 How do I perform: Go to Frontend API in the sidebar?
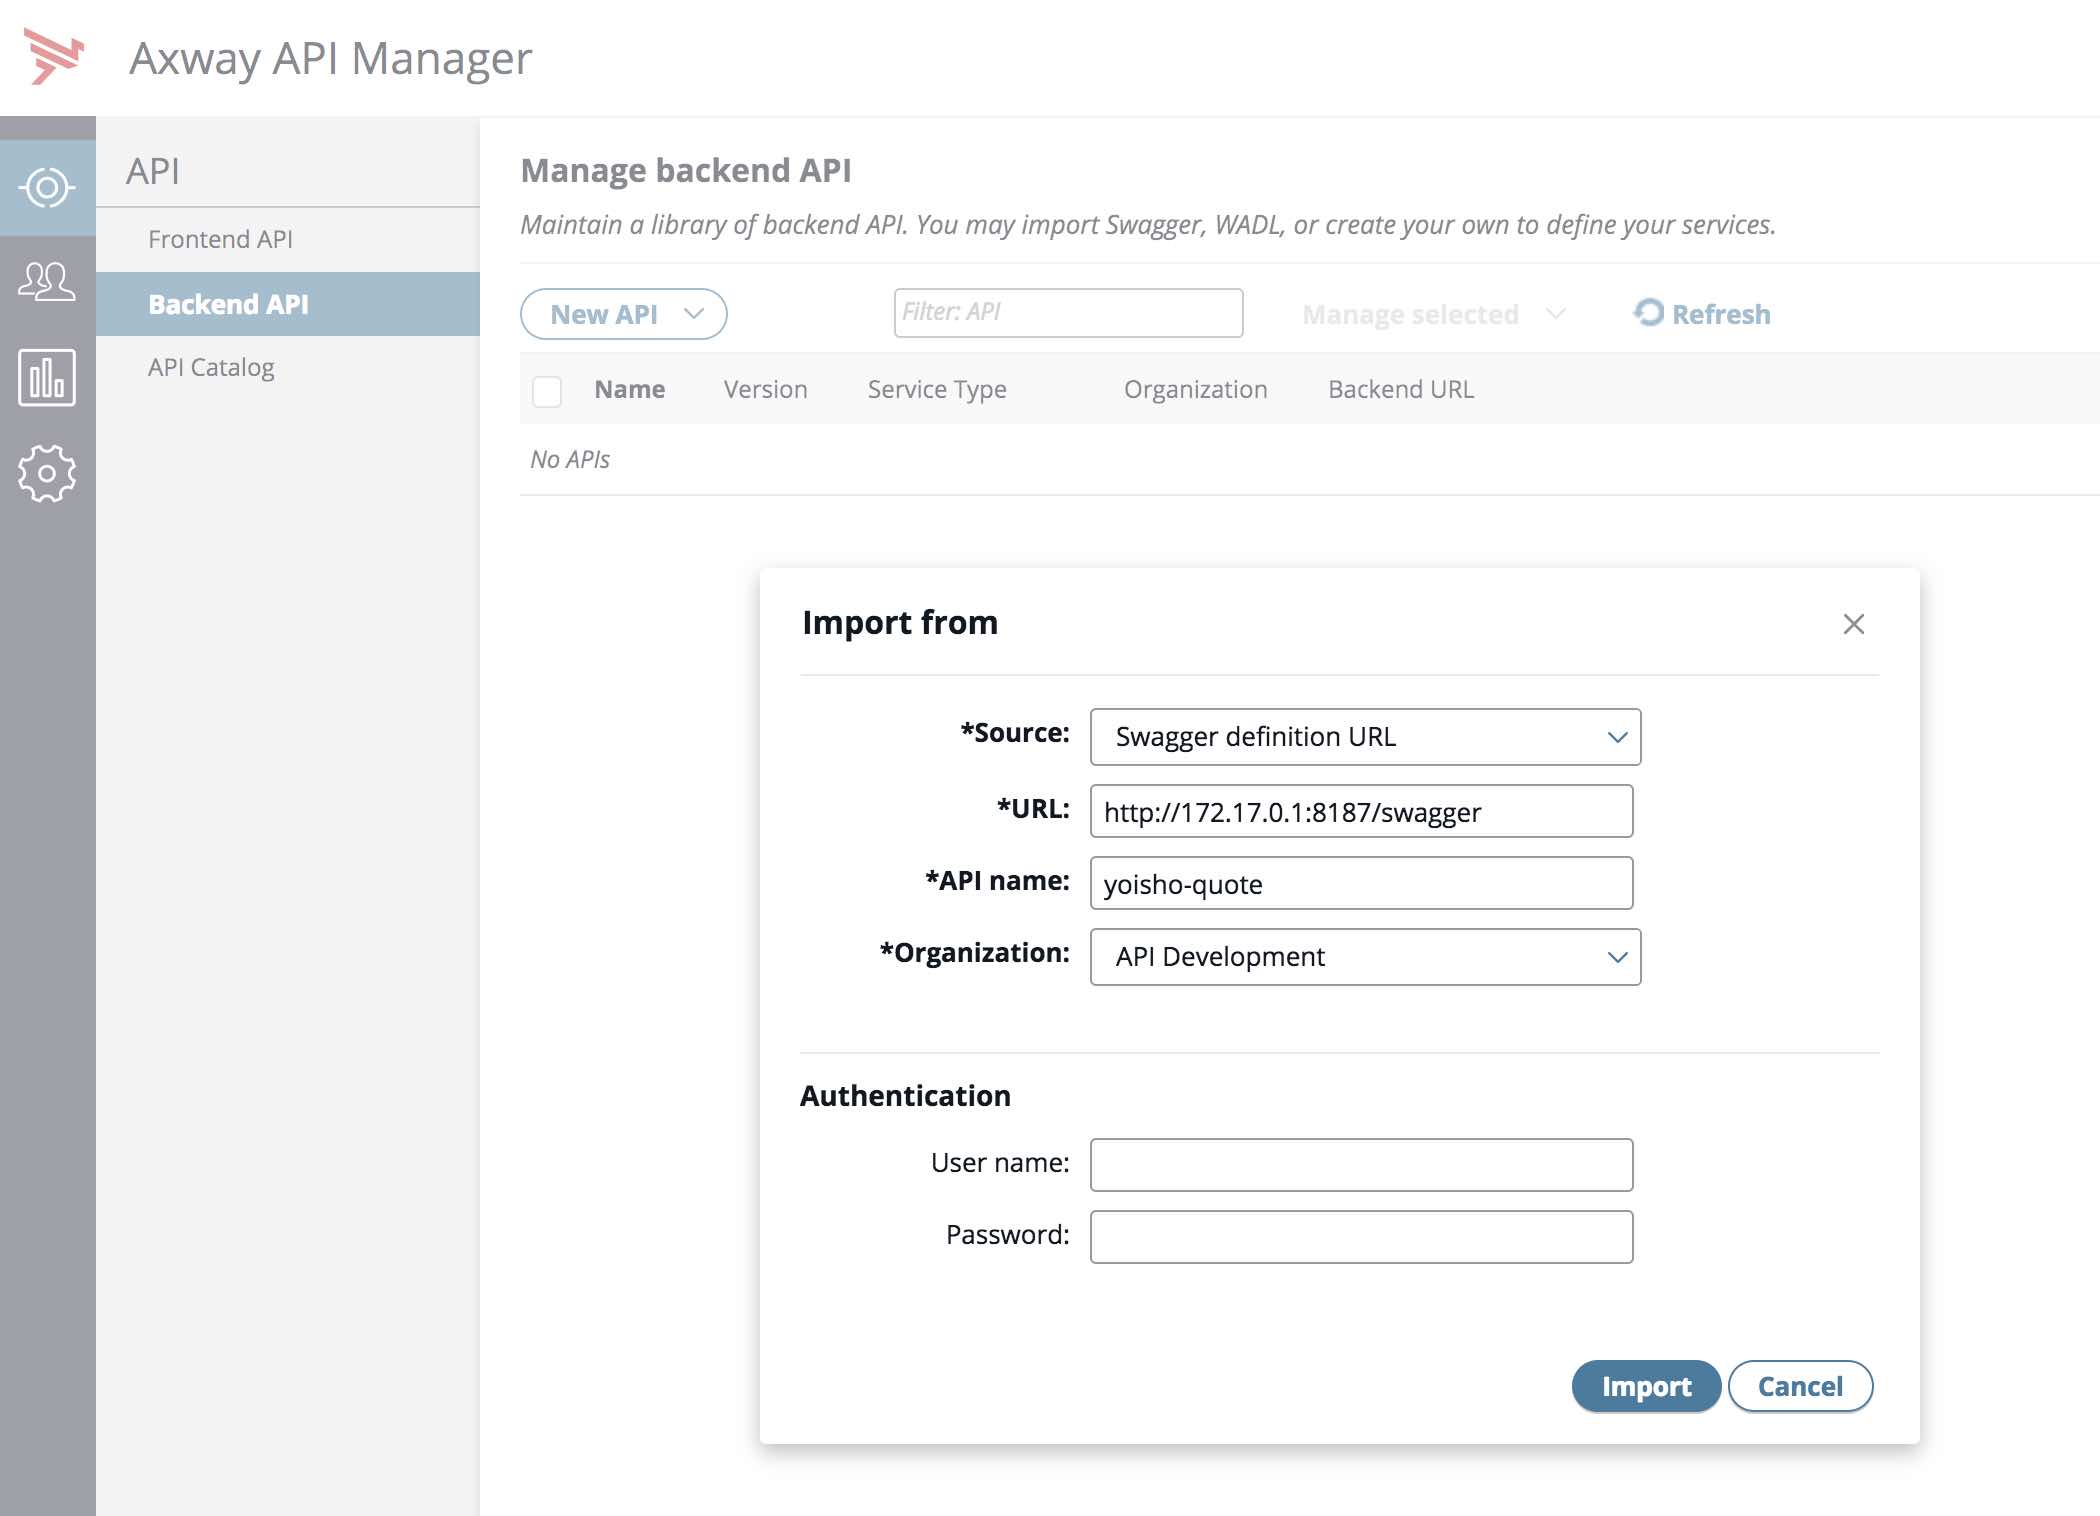coord(220,239)
